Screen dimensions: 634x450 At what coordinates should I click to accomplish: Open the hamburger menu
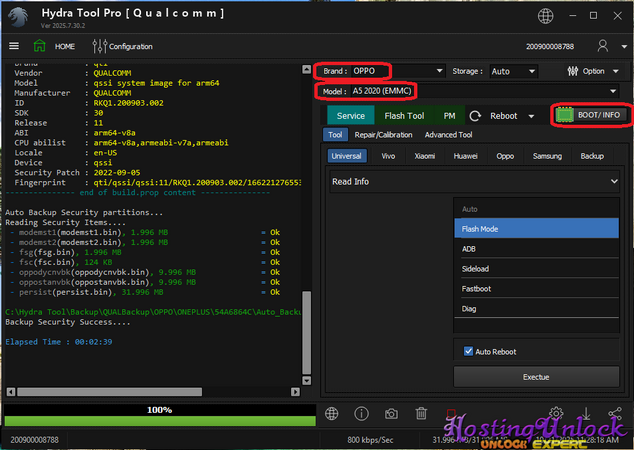[x=14, y=46]
